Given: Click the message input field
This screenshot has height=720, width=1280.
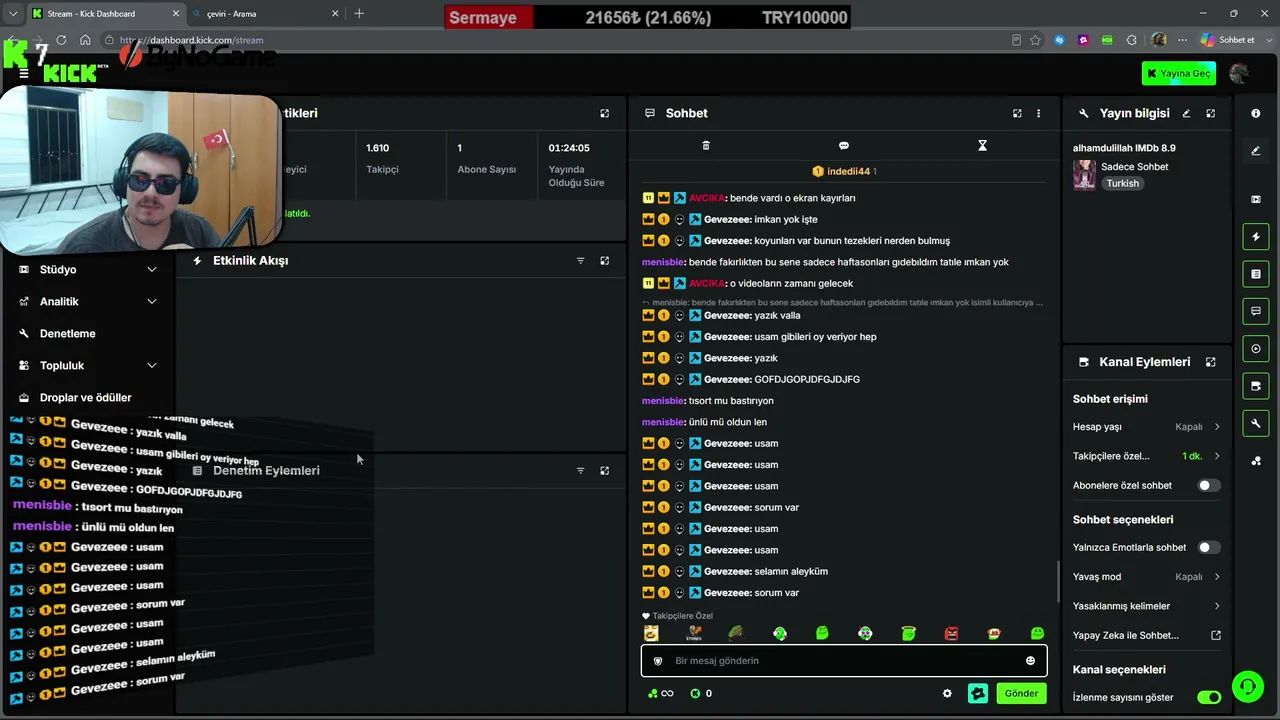Looking at the screenshot, I should point(844,661).
